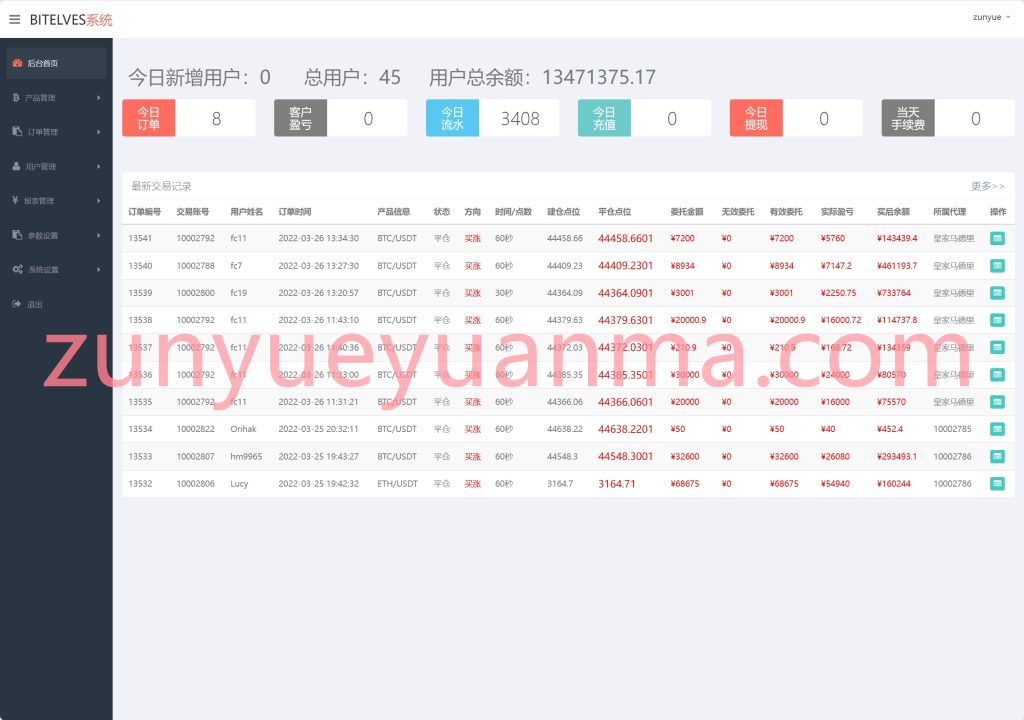Click the 买涨 direction in order 13534 row
Image resolution: width=1024 pixels, height=720 pixels.
click(472, 429)
